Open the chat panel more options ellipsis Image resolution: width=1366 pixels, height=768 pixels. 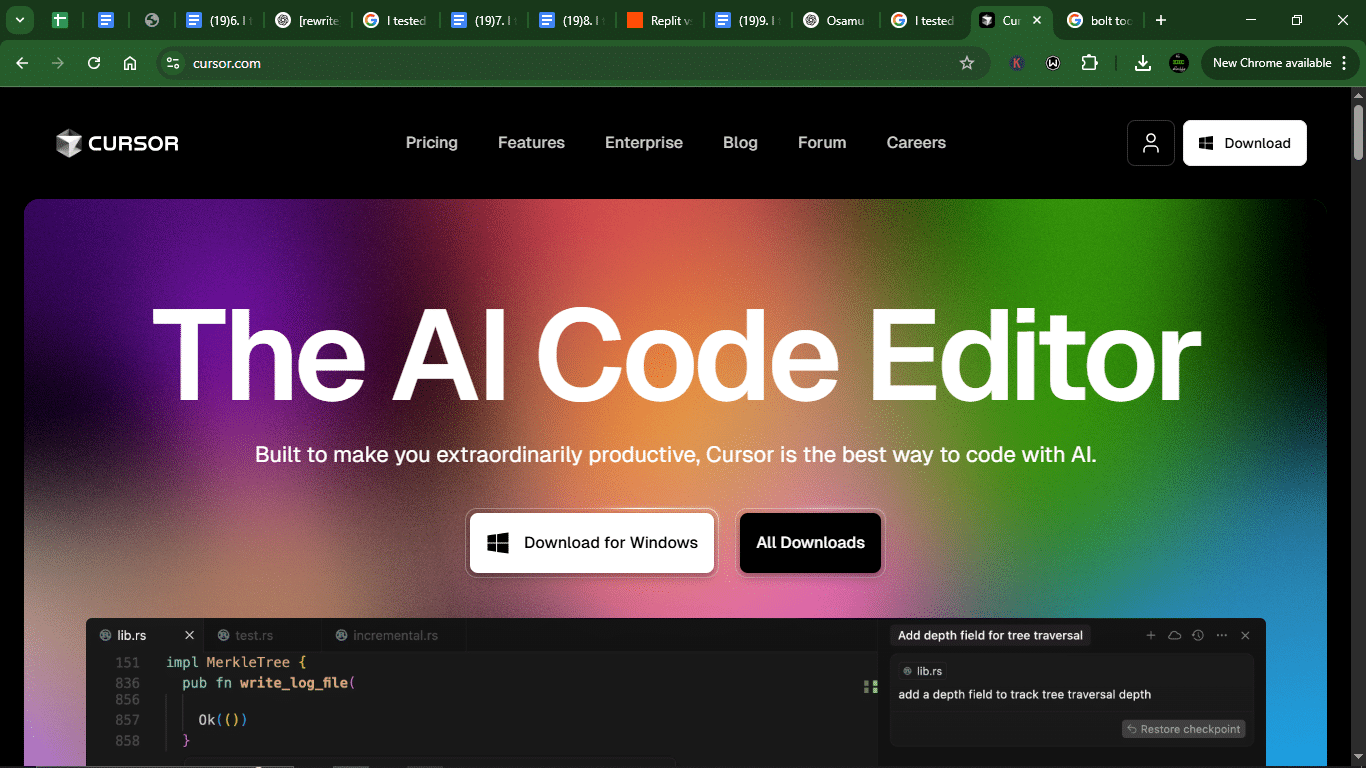(x=1222, y=635)
